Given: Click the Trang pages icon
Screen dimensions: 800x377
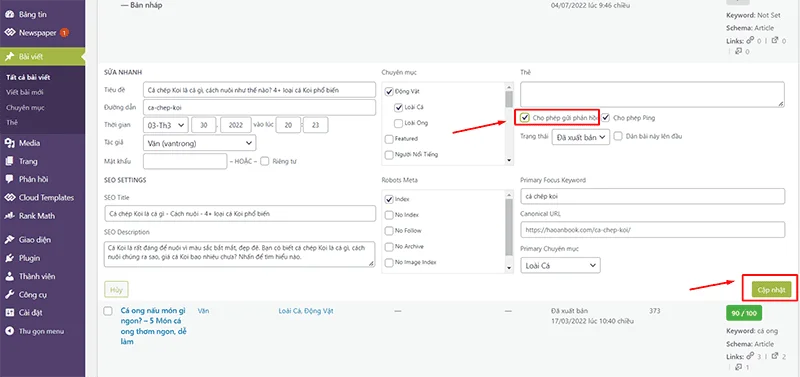Looking at the screenshot, I should coord(9,161).
